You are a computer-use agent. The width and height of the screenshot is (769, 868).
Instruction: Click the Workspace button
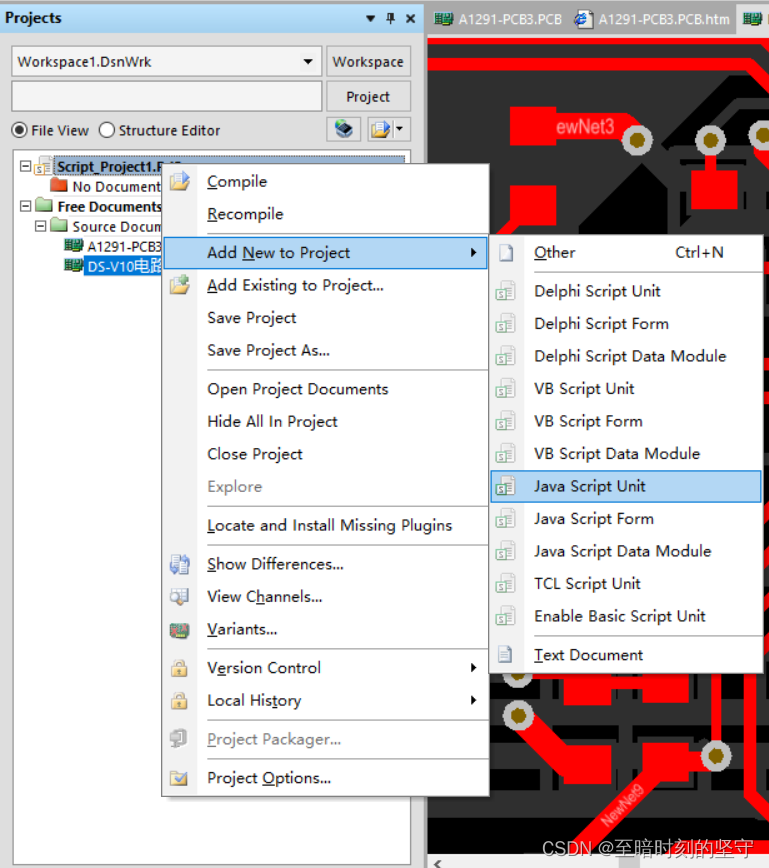click(368, 61)
